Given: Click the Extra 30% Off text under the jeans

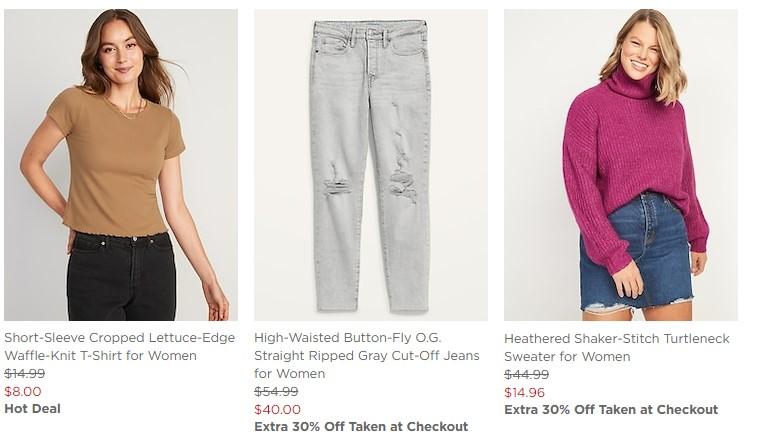Looking at the screenshot, I should [360, 427].
